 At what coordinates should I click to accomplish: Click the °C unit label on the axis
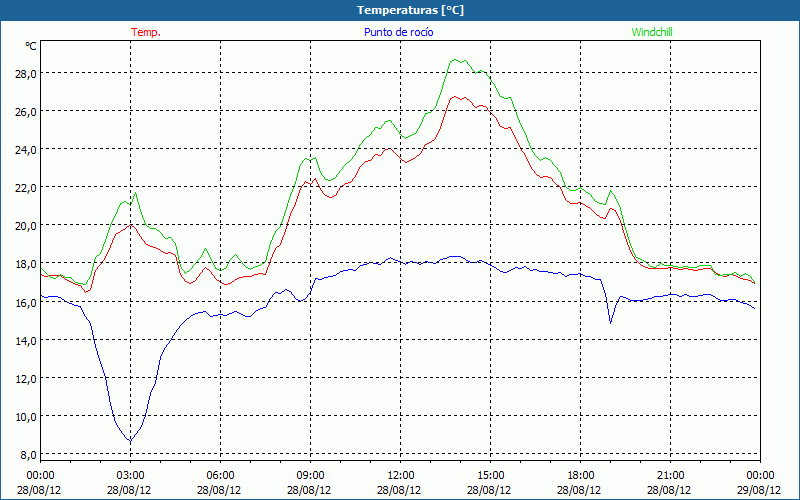coord(31,46)
